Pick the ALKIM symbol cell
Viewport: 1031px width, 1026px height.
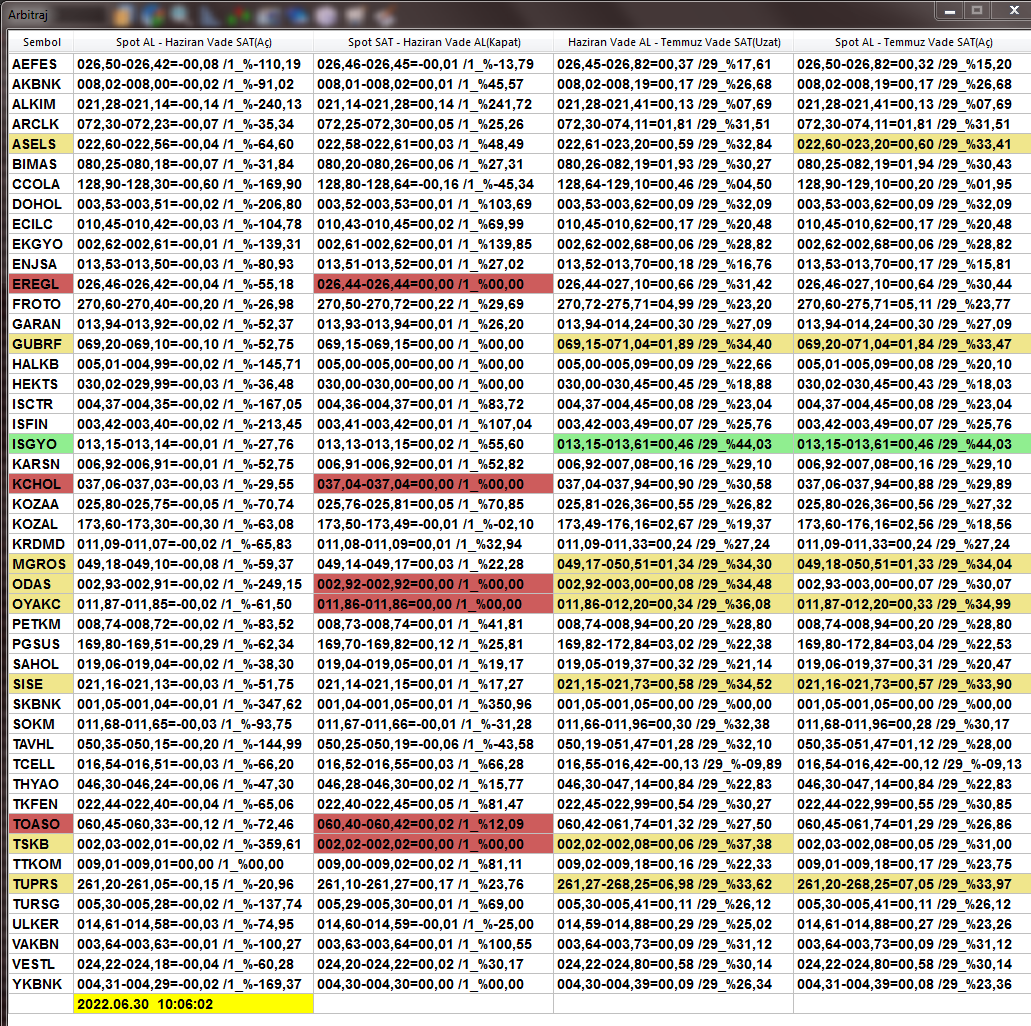click(41, 104)
